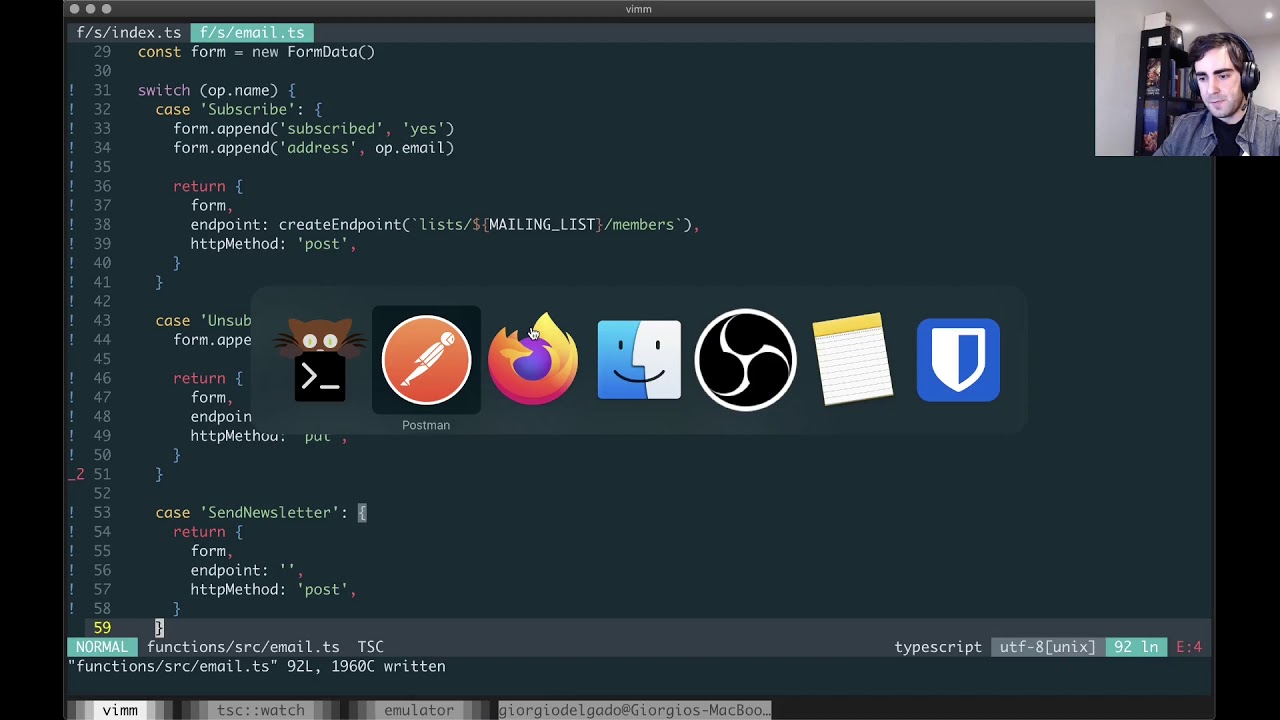Choose the Finder icon in the app switcher

coord(639,360)
